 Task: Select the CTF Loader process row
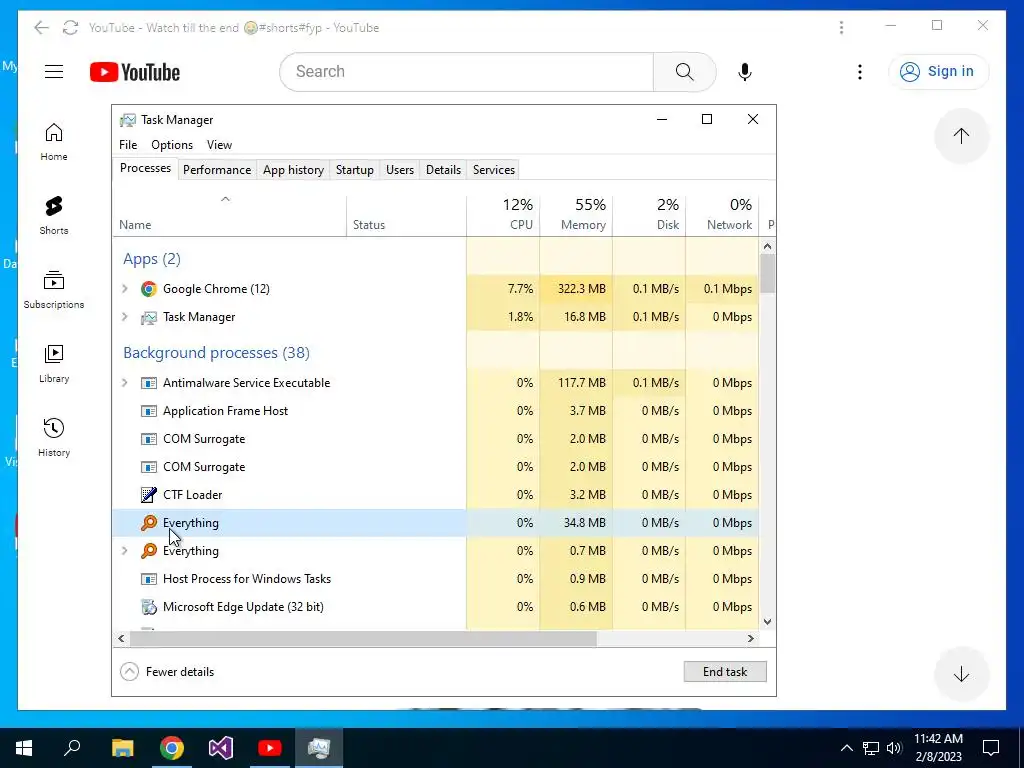(436, 495)
